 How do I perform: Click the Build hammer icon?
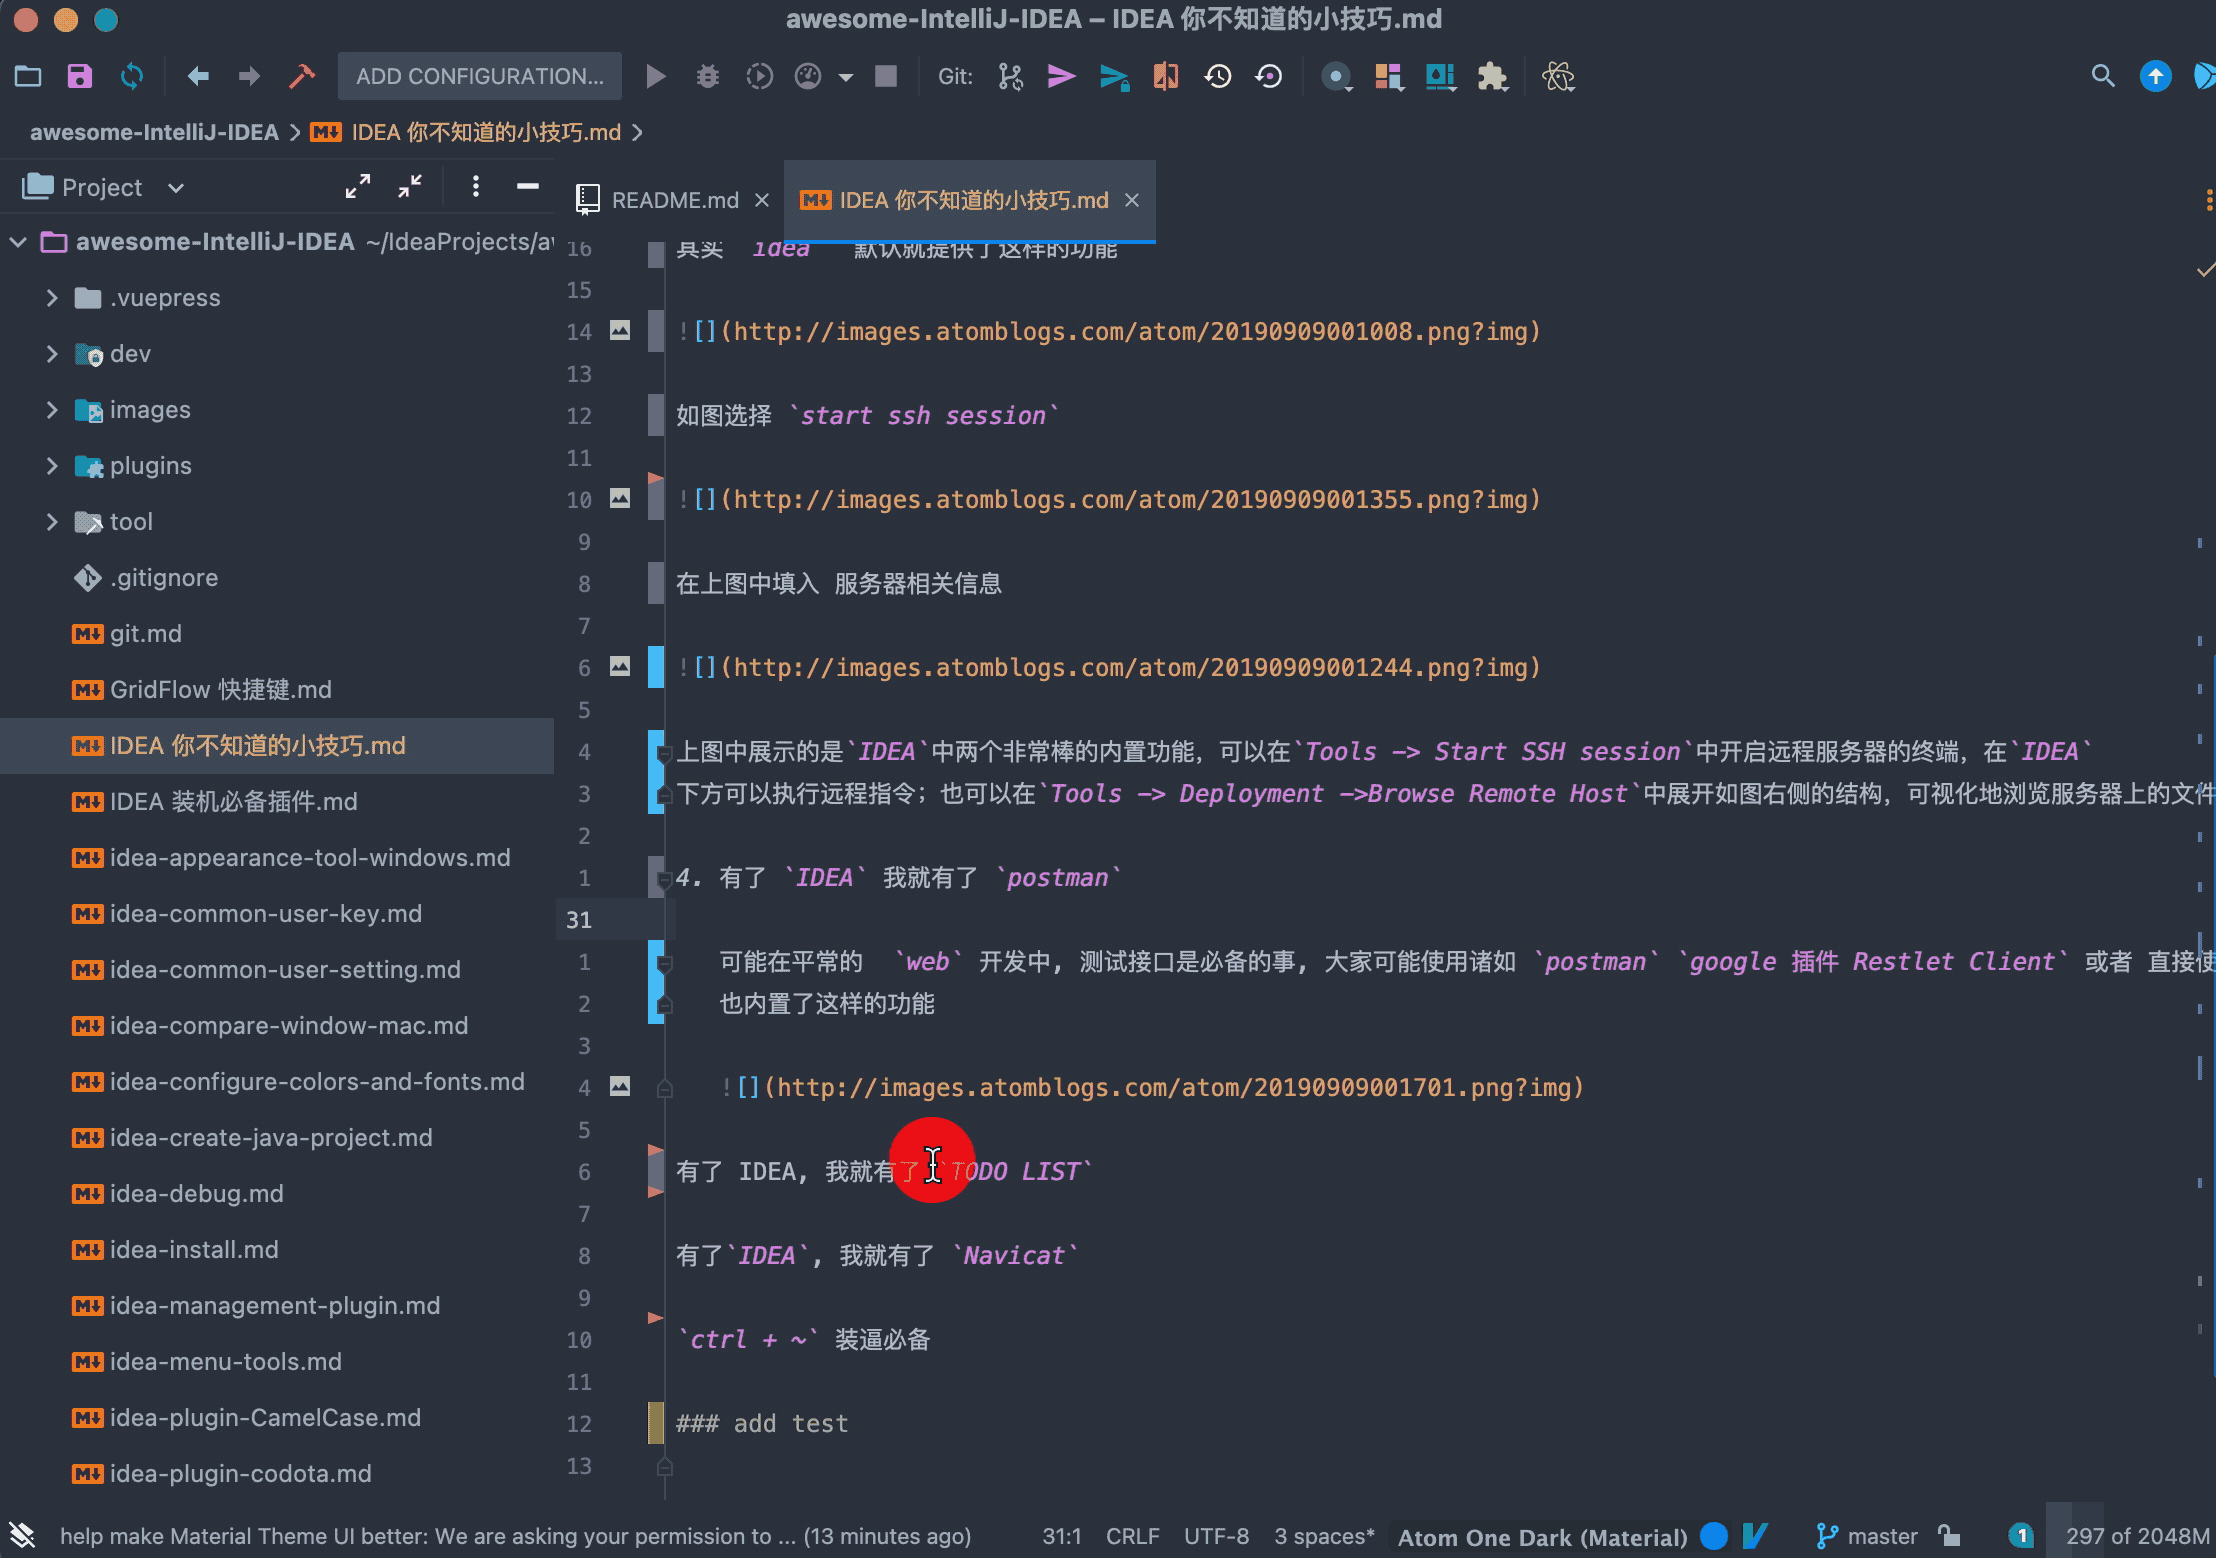click(301, 76)
